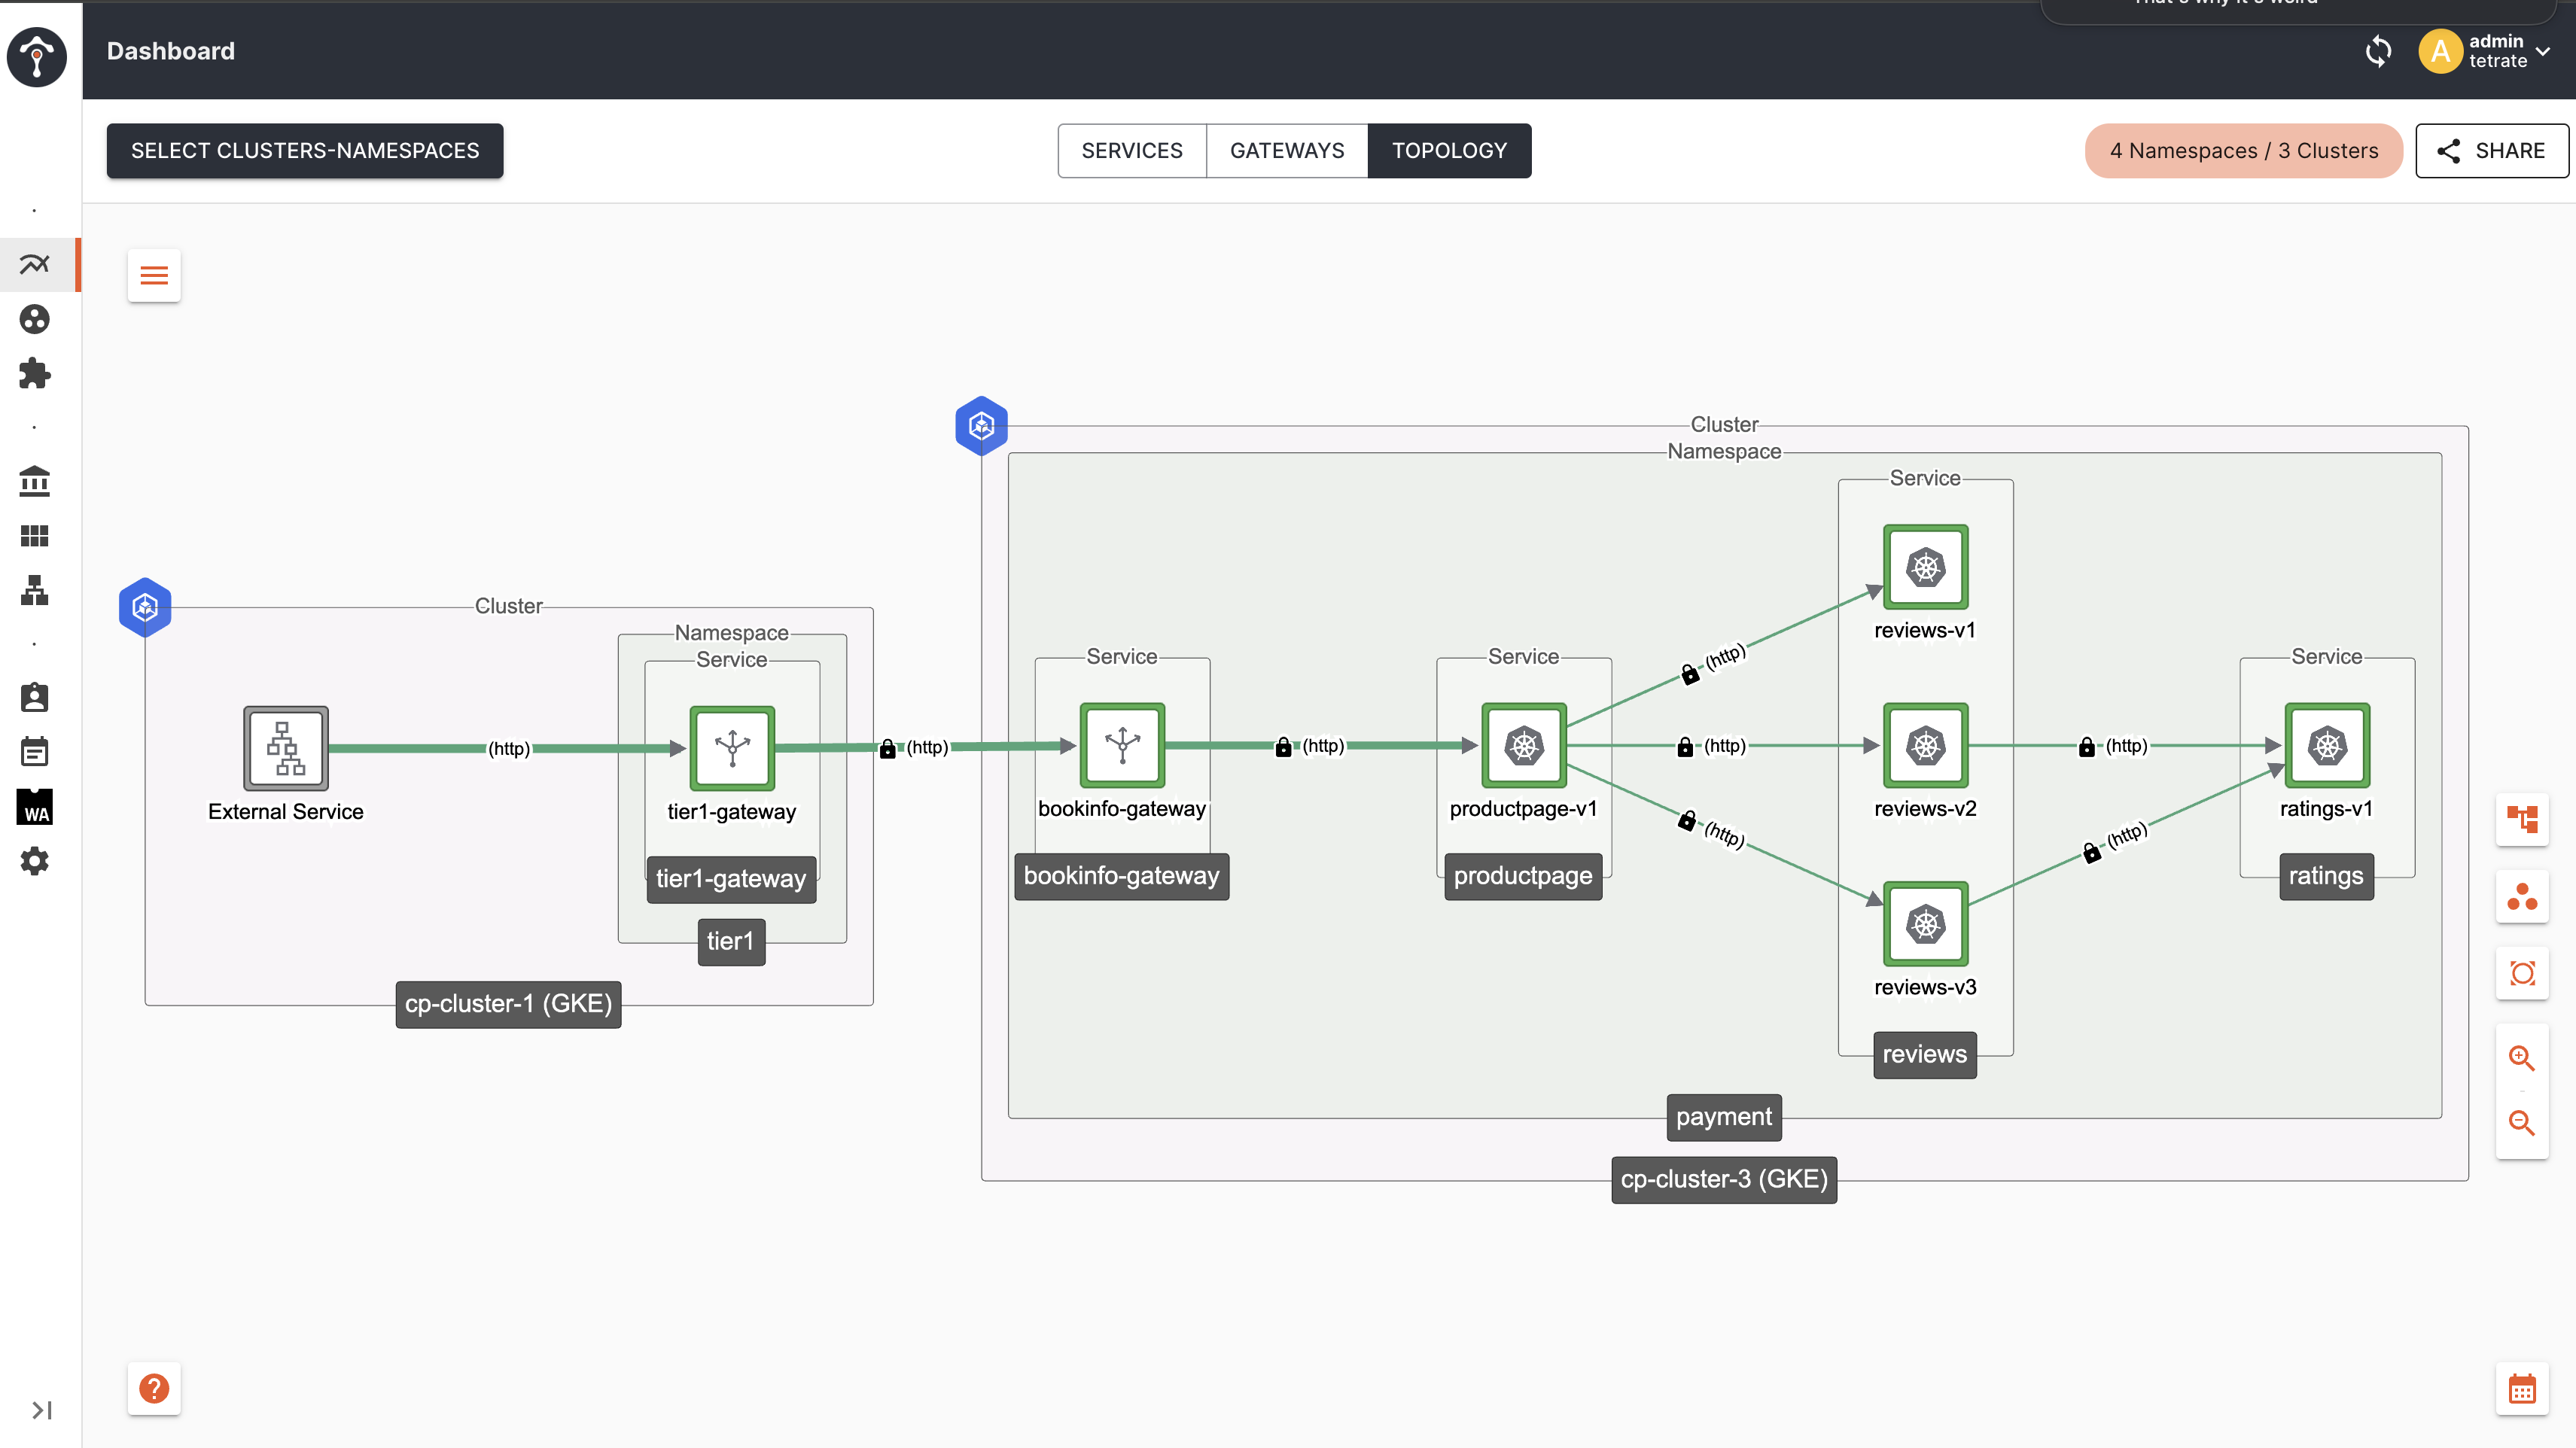The height and width of the screenshot is (1448, 2576).
Task: Click the Dashboard page title
Action: 171,51
